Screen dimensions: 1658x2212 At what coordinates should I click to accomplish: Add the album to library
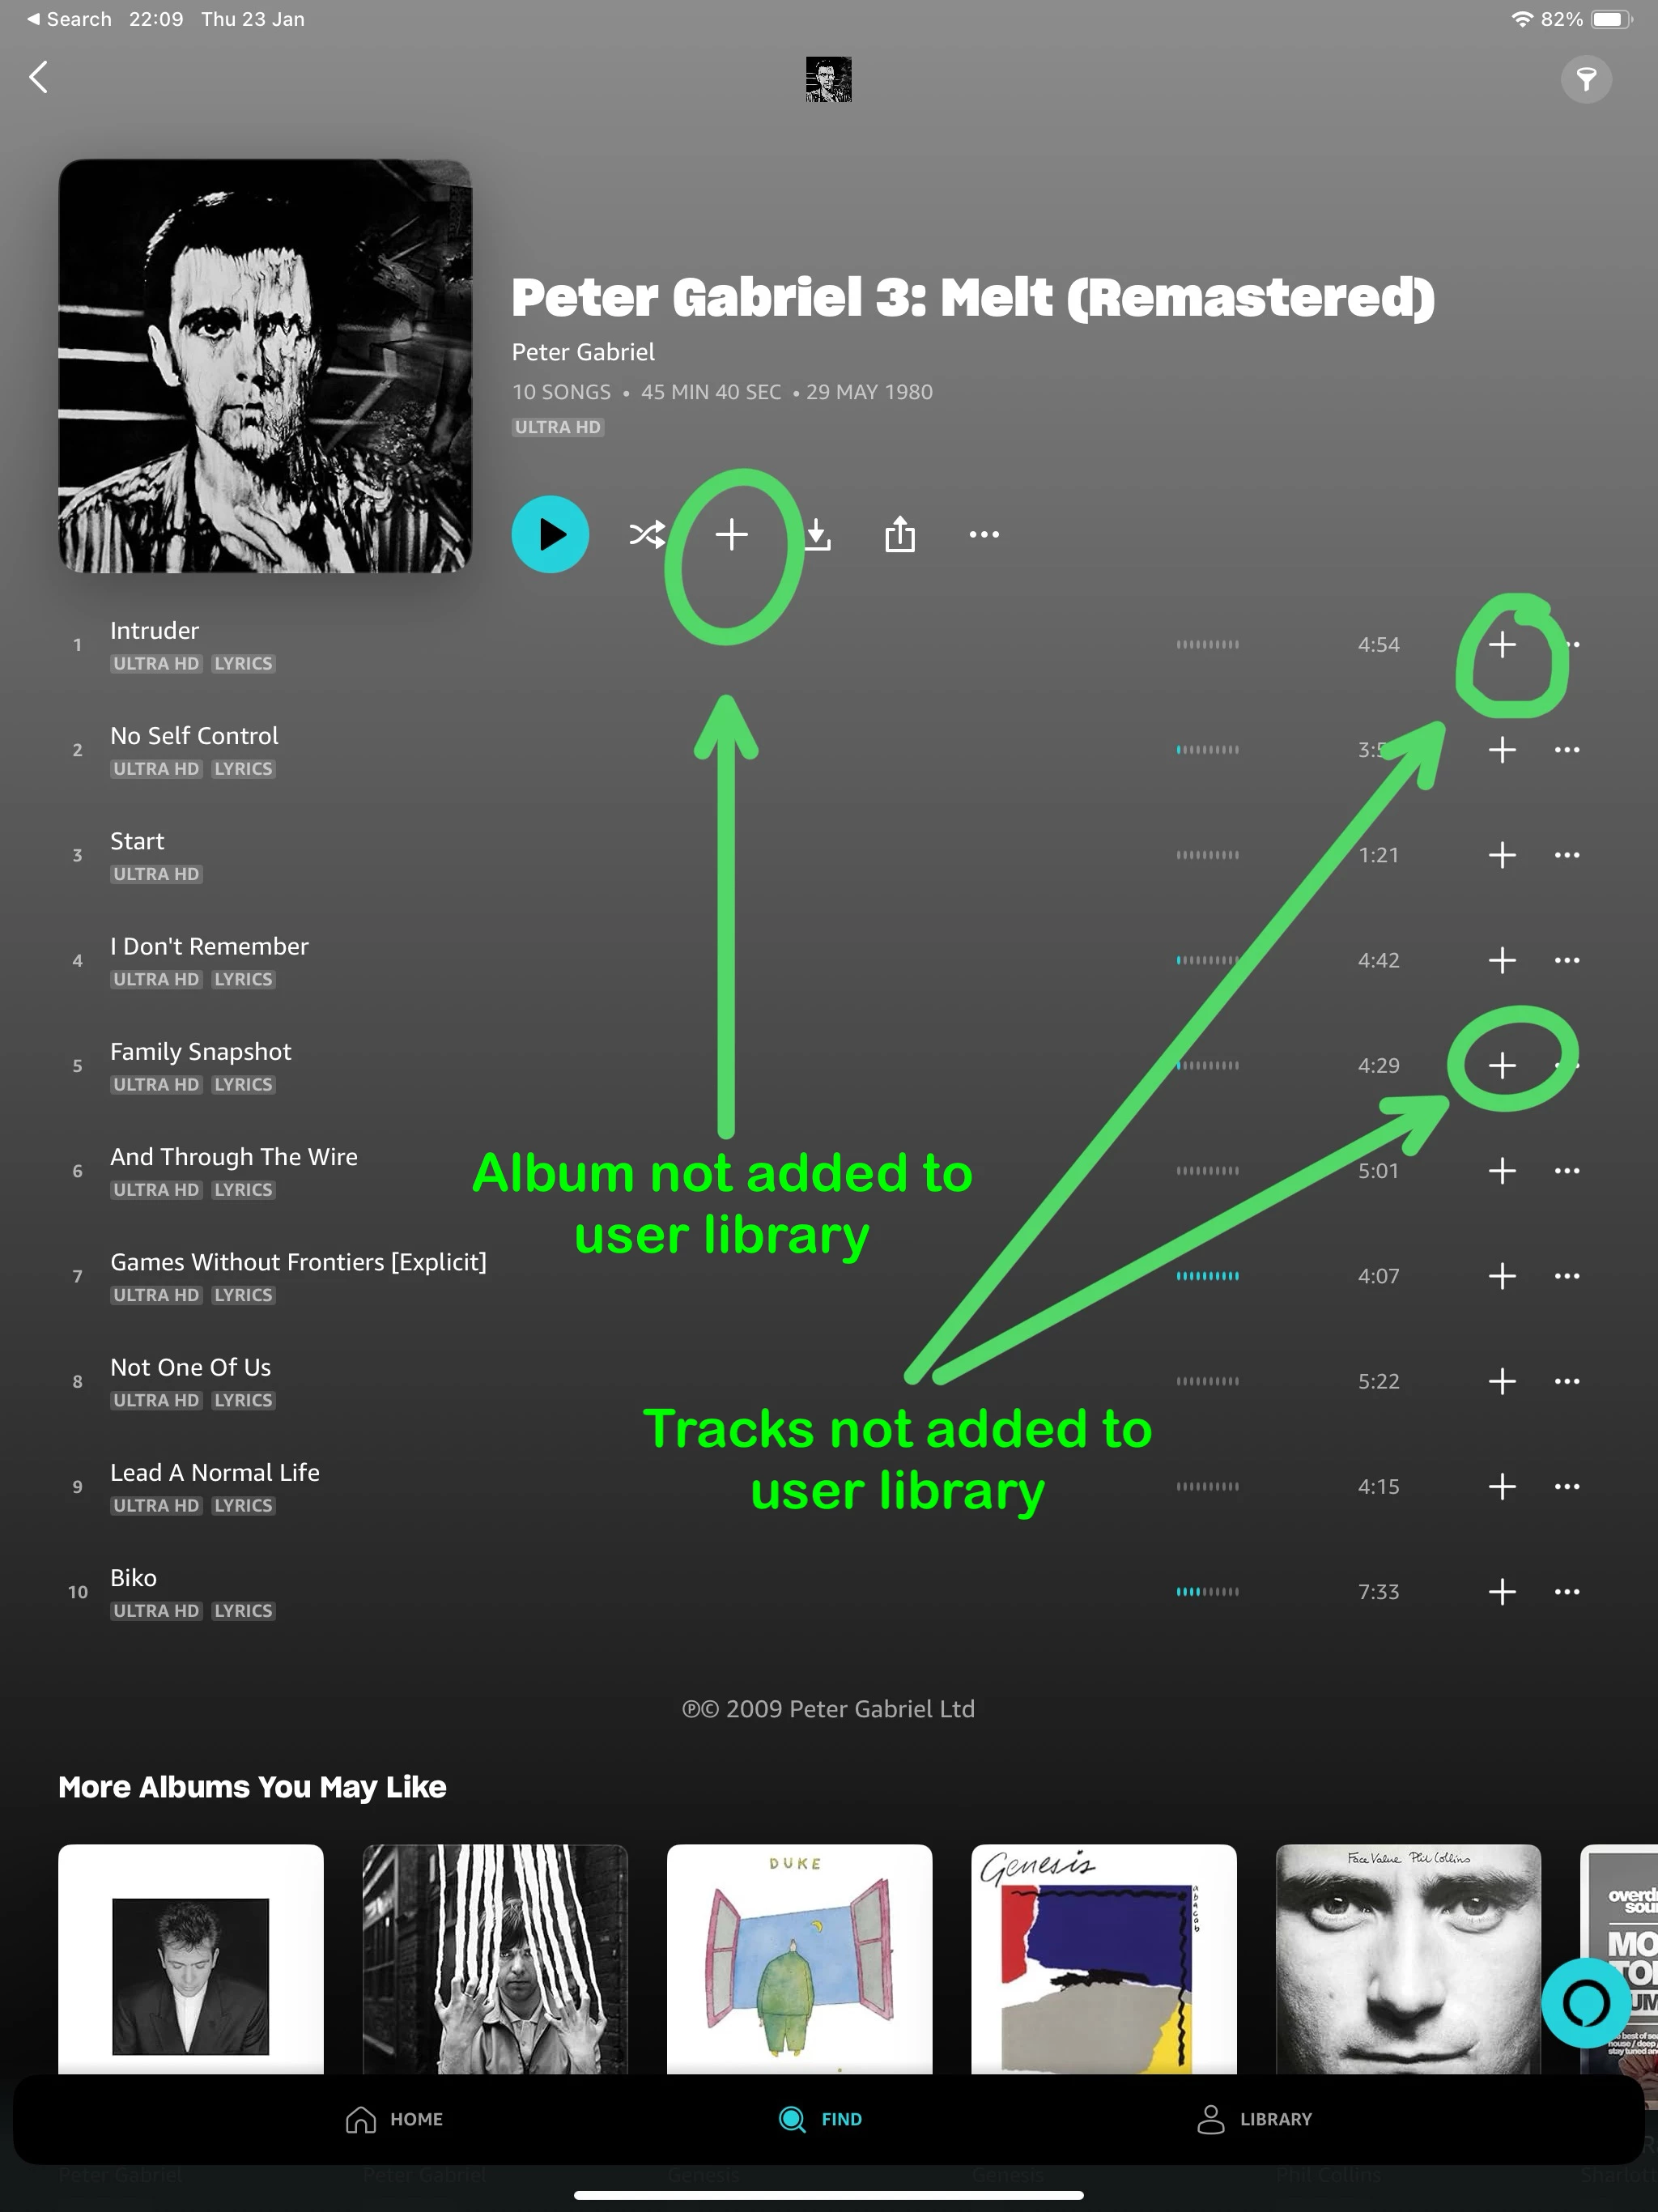coord(731,534)
